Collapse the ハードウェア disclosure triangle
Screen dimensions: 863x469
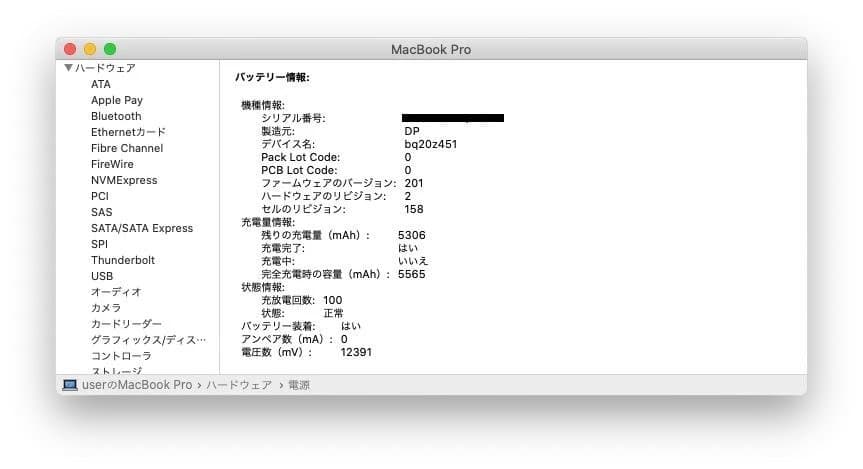pos(68,68)
